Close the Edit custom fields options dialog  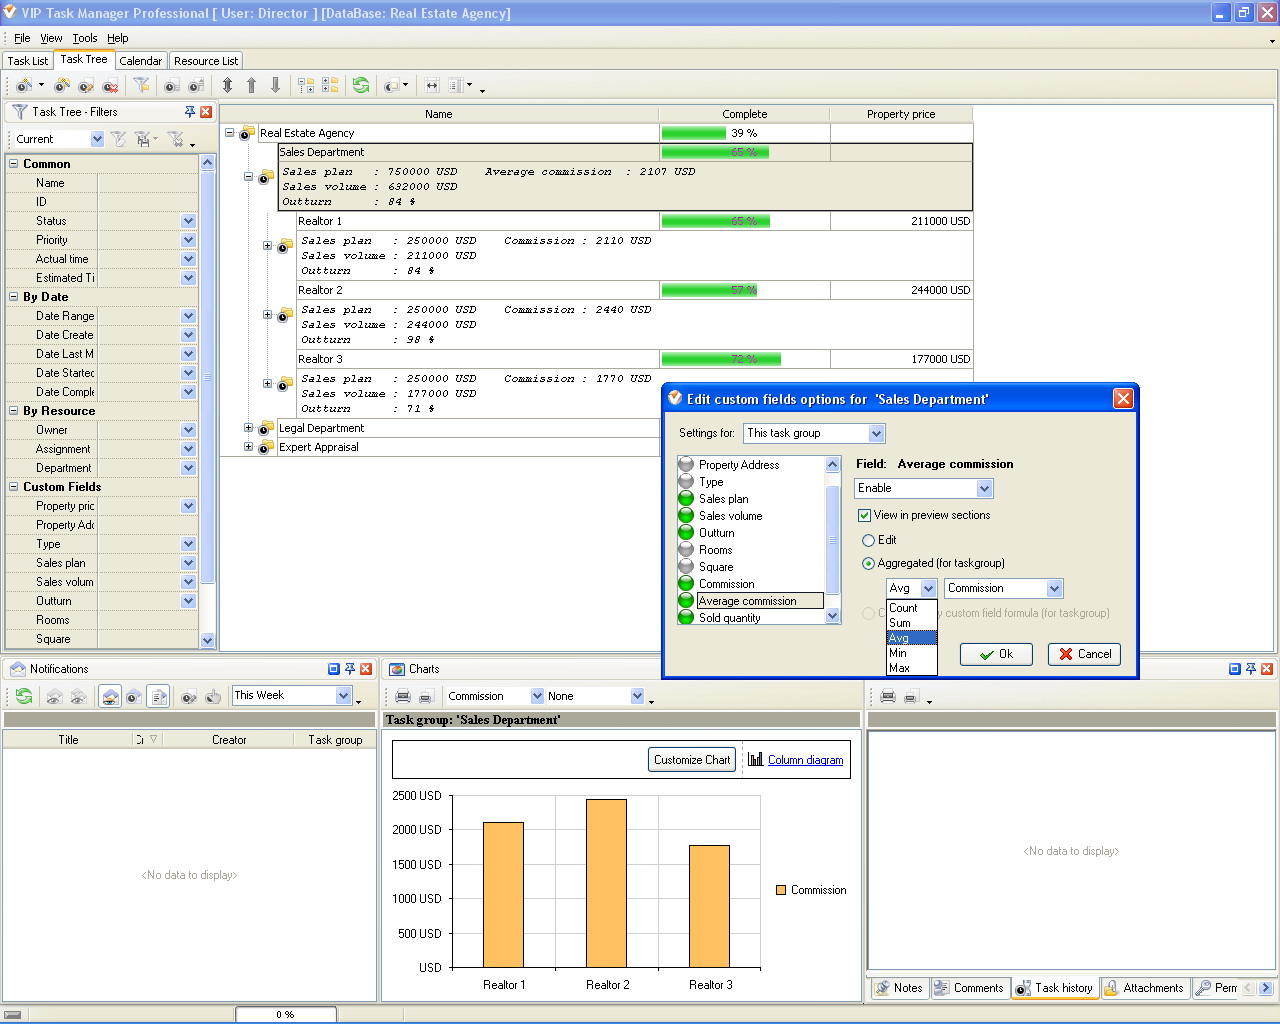pyautogui.click(x=1123, y=399)
